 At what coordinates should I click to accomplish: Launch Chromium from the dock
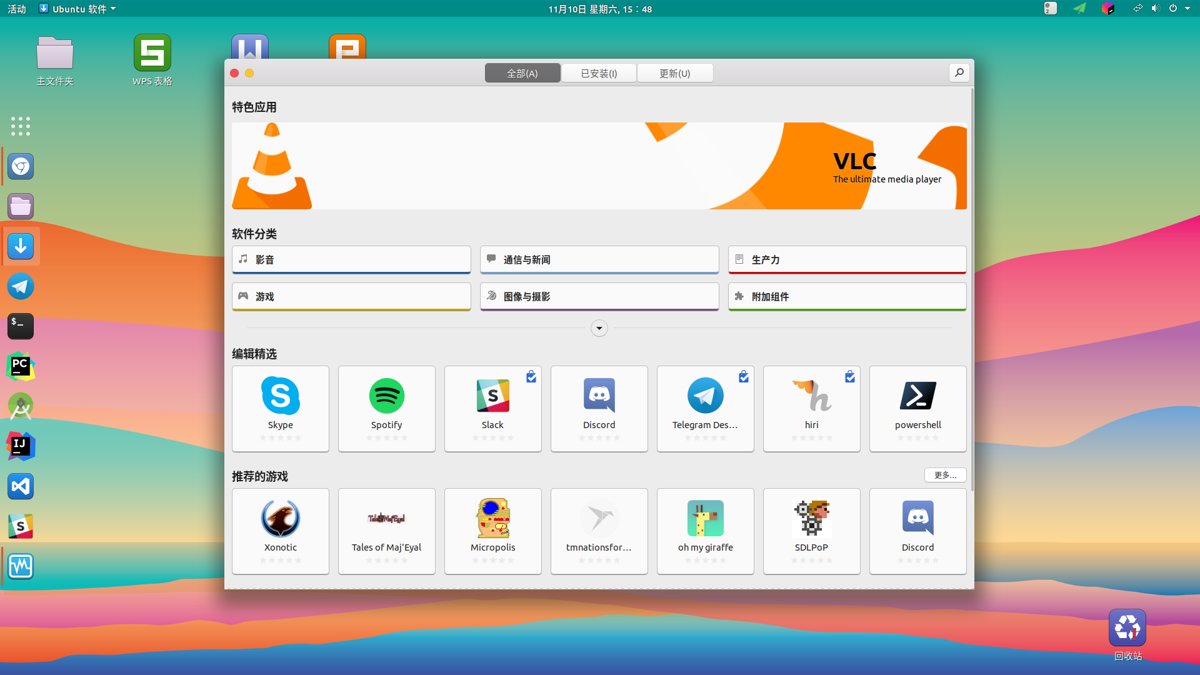pos(21,166)
